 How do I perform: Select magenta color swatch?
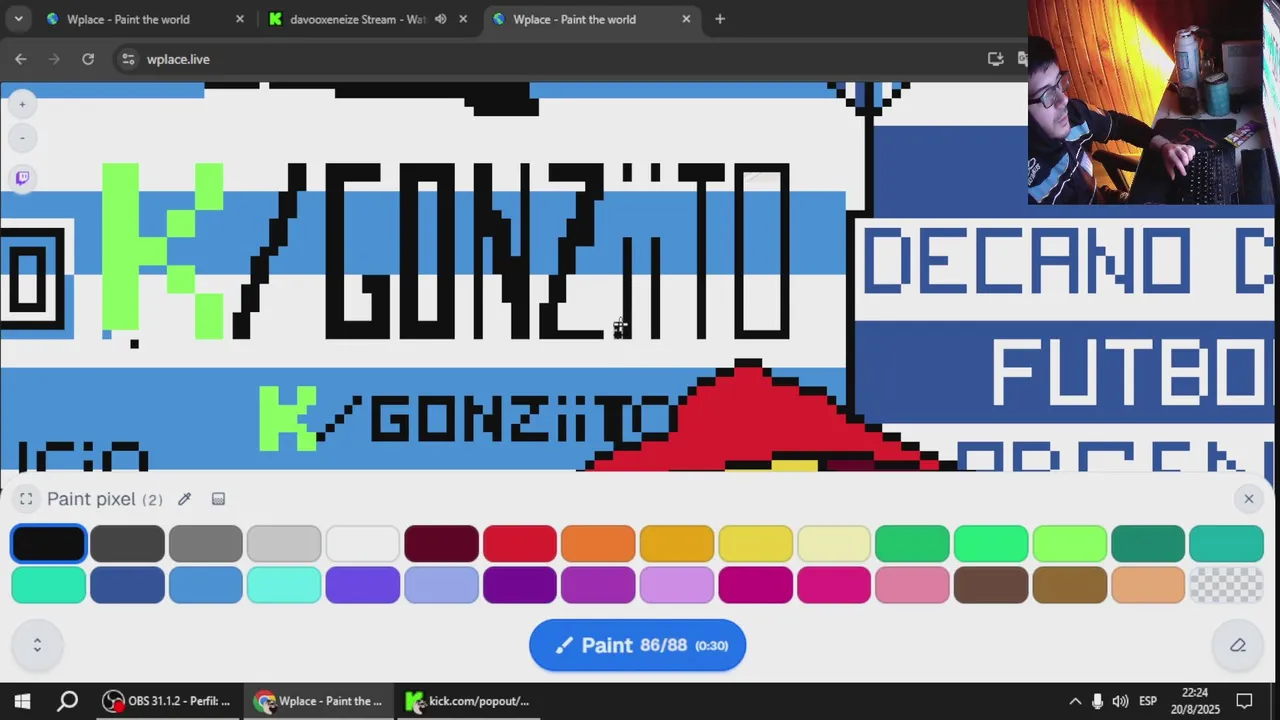[755, 585]
